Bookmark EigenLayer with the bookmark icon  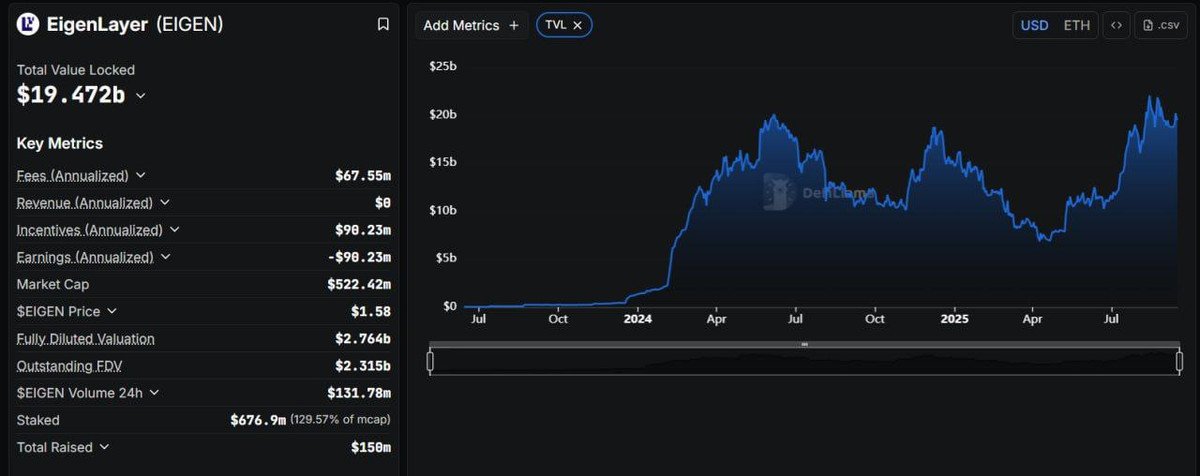pyautogui.click(x=383, y=25)
